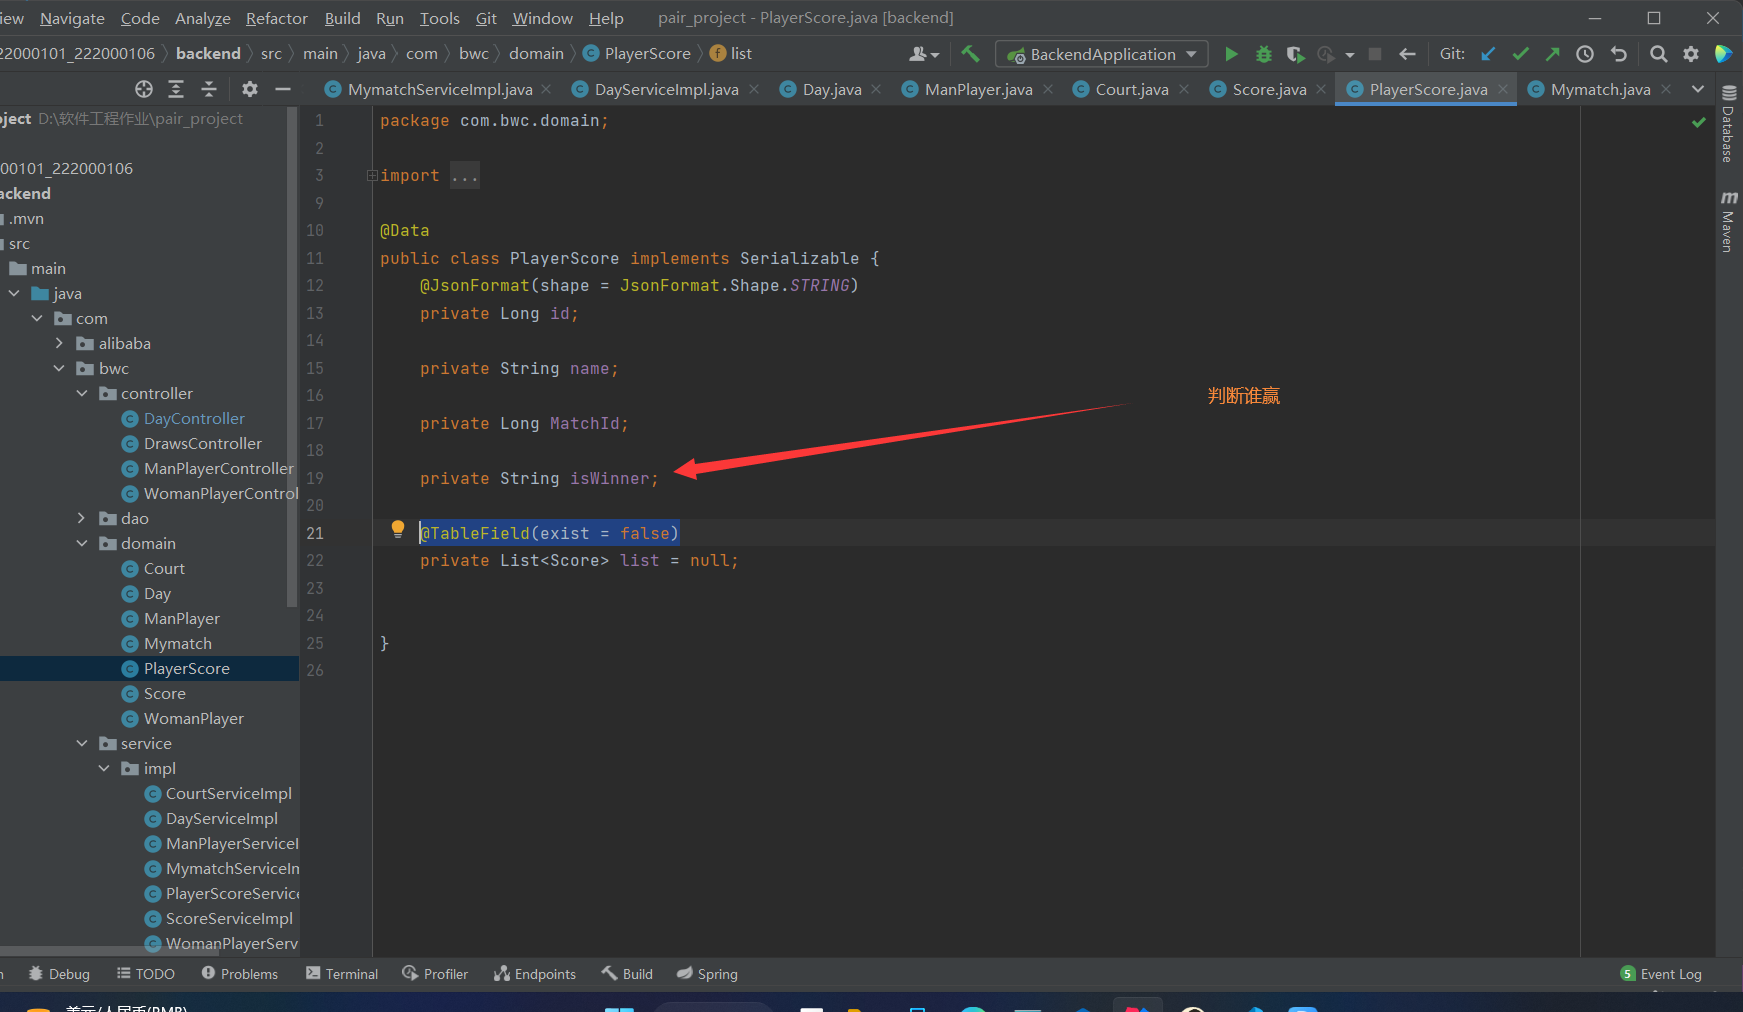Build project using the hammer icon

click(970, 54)
